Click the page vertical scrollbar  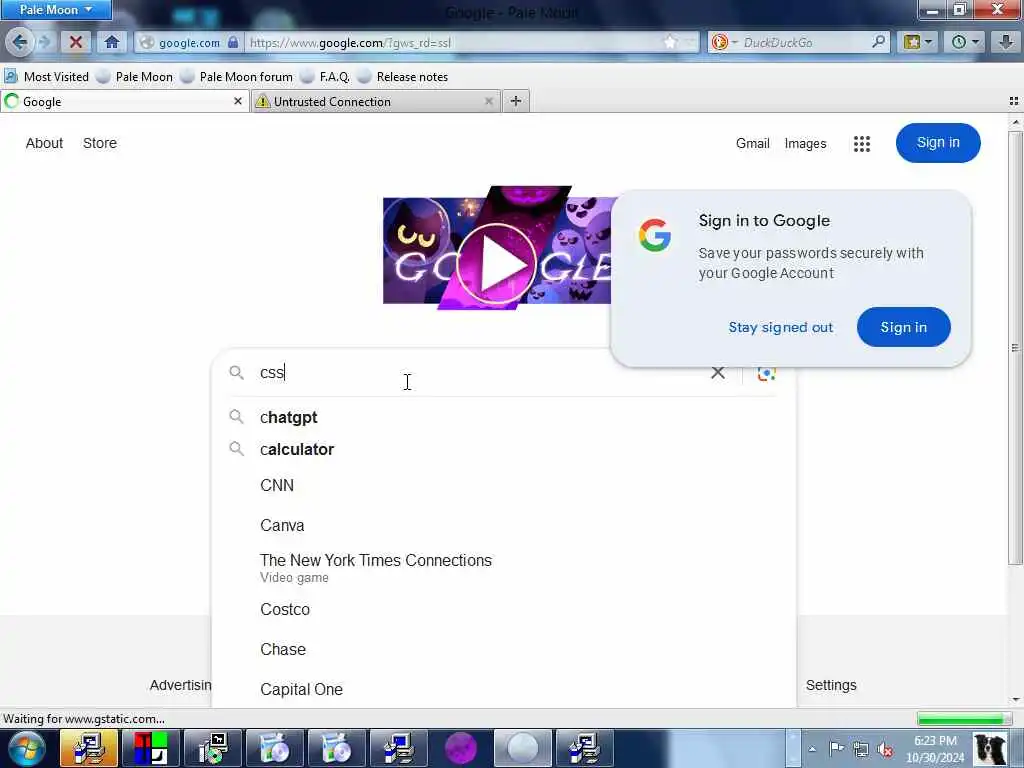[x=1015, y=346]
